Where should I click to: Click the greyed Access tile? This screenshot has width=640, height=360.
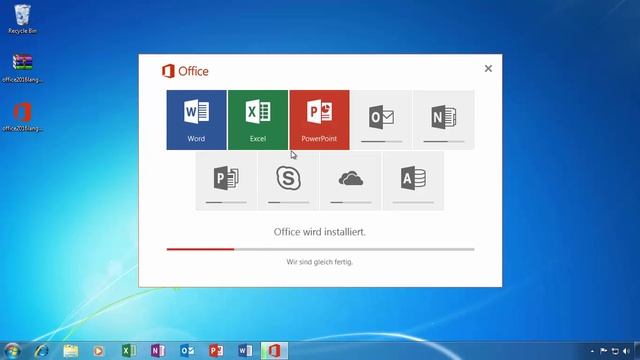(x=413, y=181)
